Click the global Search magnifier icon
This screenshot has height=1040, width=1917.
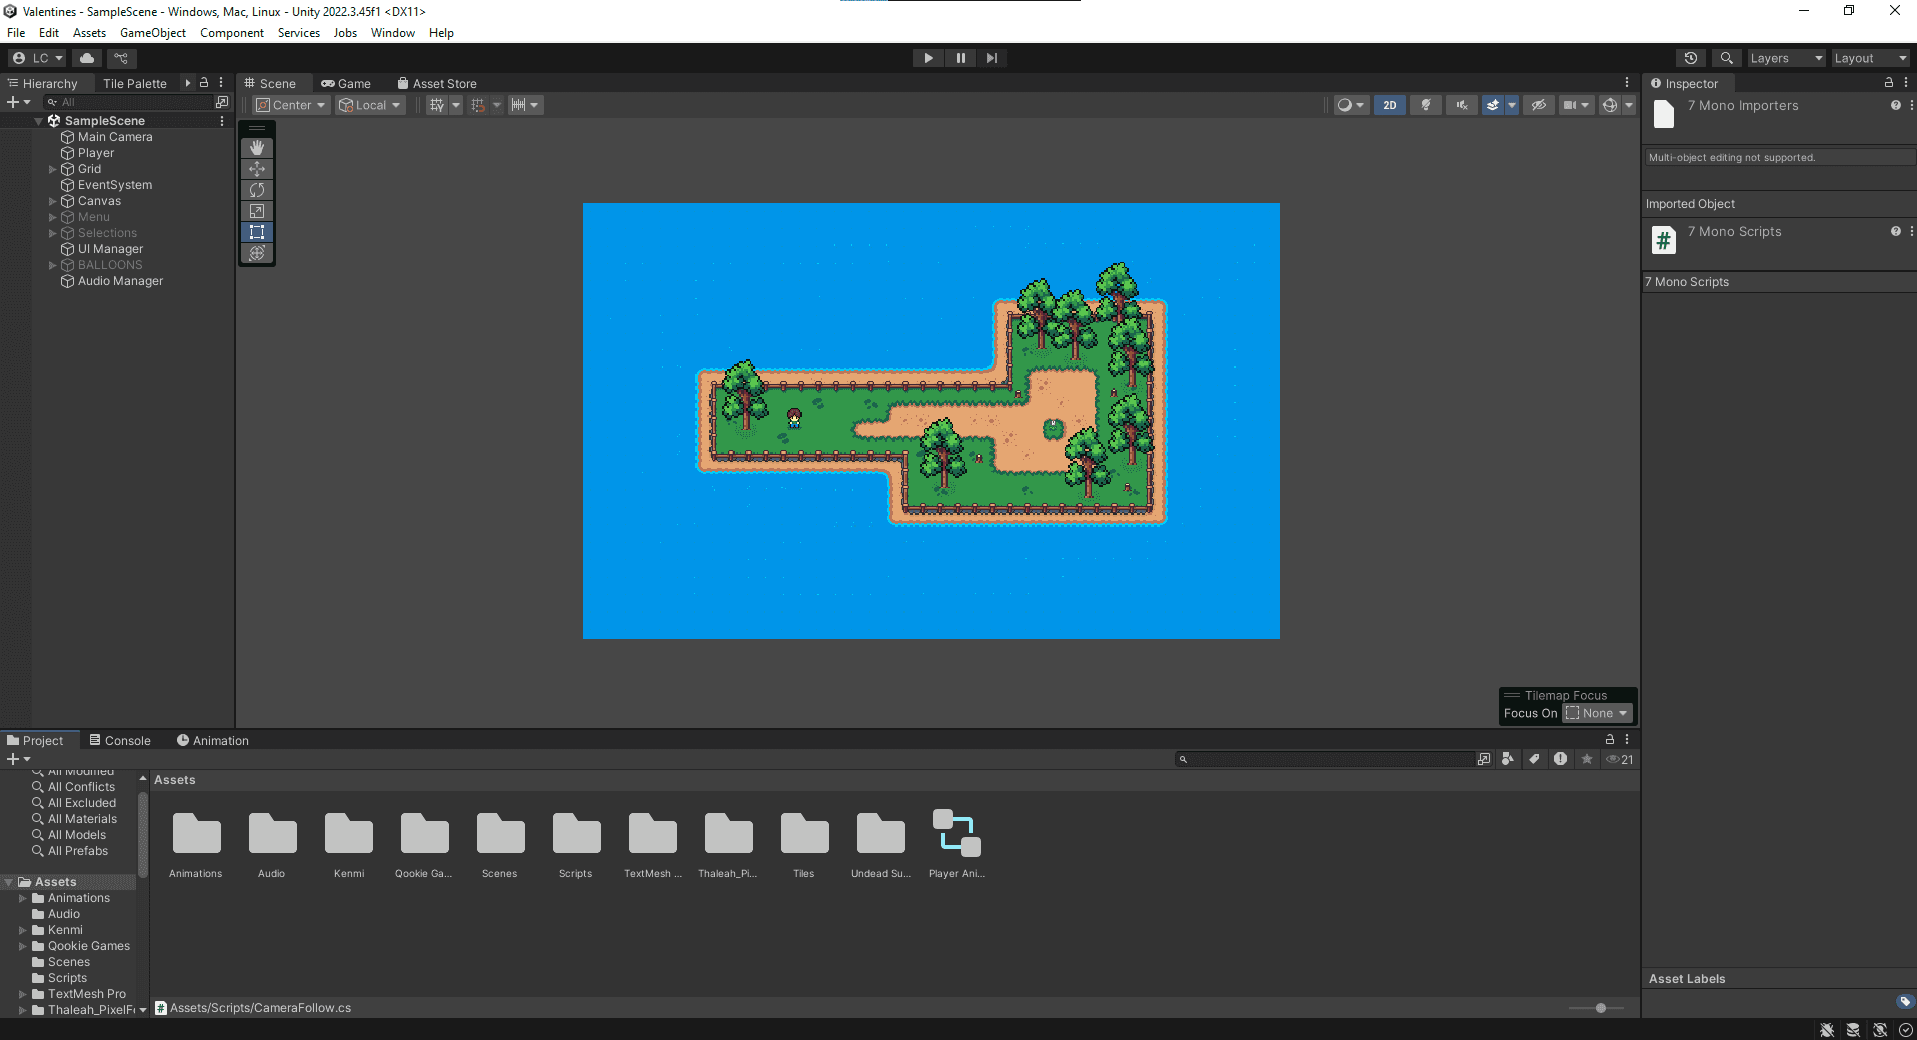pos(1726,58)
